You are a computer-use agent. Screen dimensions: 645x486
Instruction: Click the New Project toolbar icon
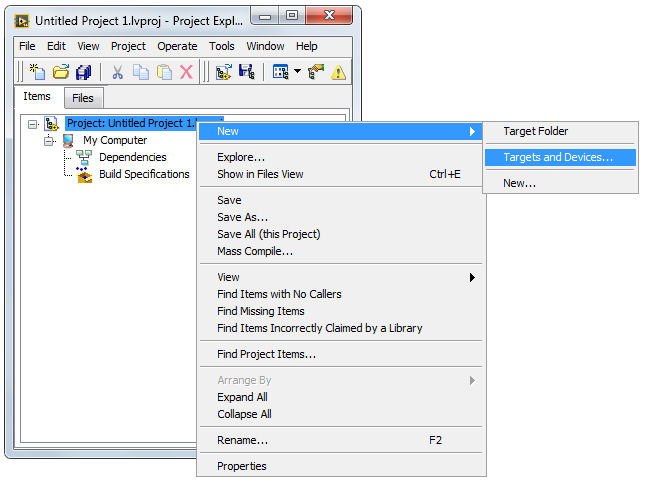coord(37,72)
